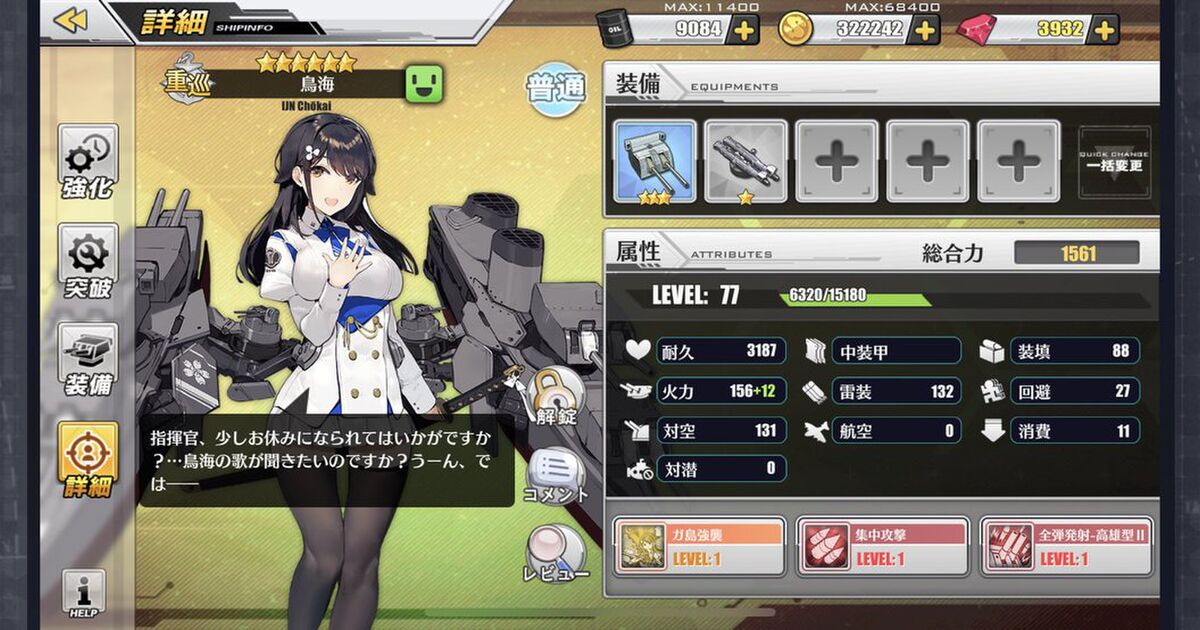1200x630 pixels.
Task: Open the レビュー magnifier icon
Action: [x=554, y=555]
